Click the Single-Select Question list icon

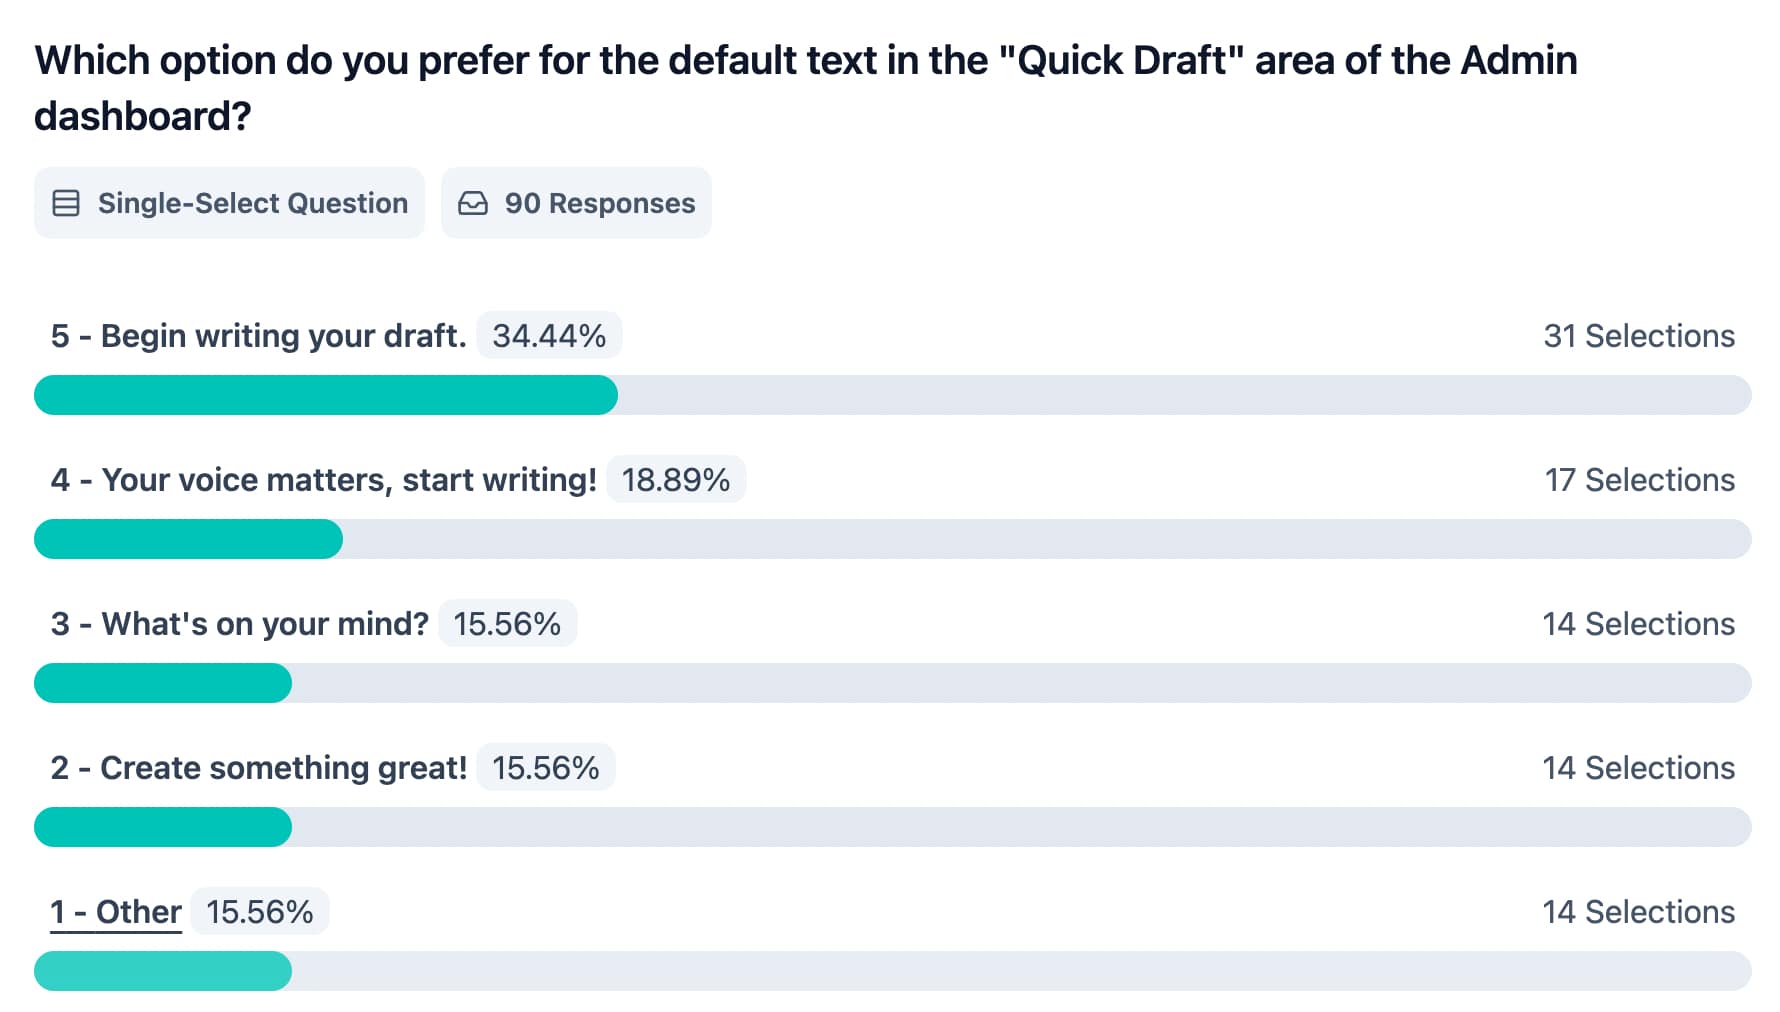pyautogui.click(x=66, y=203)
